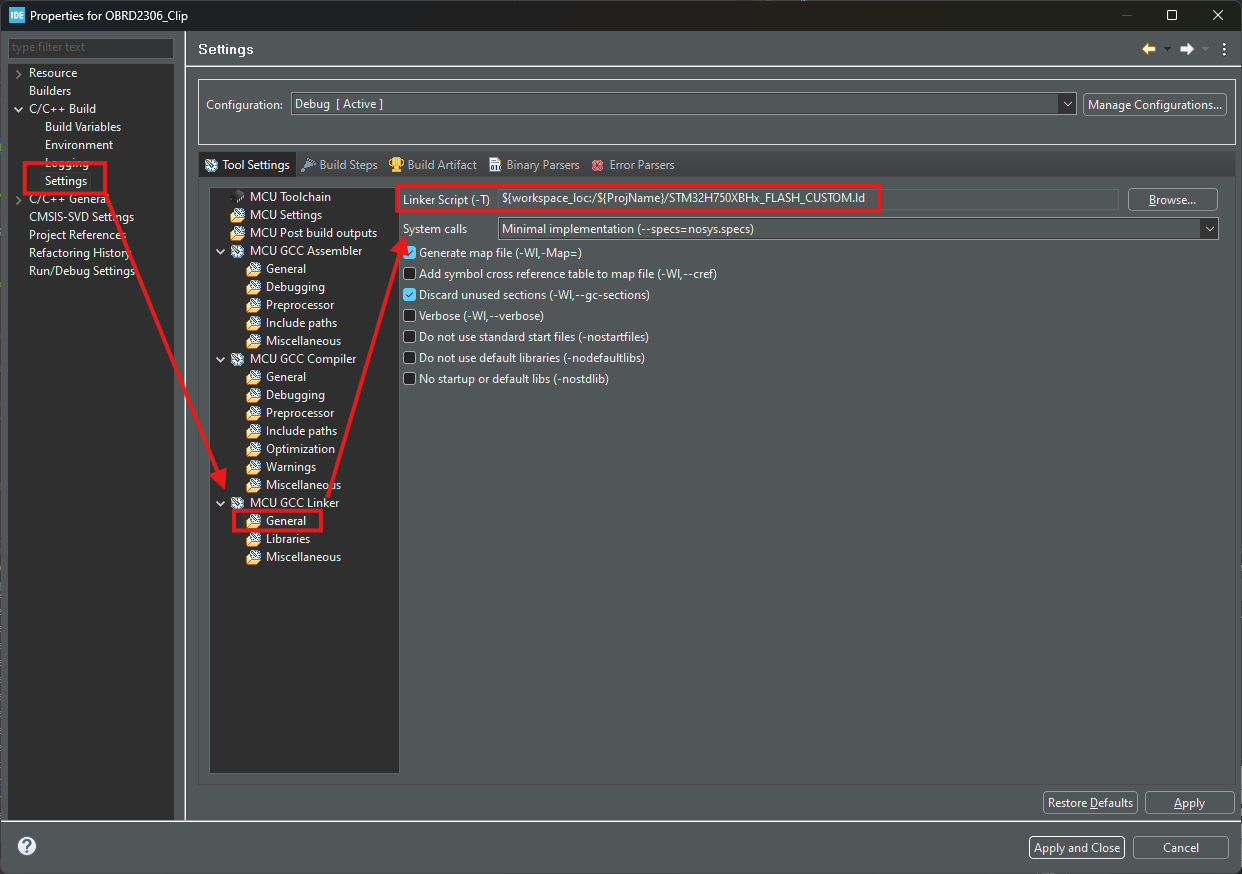Open the Error Parsers tab

632,164
